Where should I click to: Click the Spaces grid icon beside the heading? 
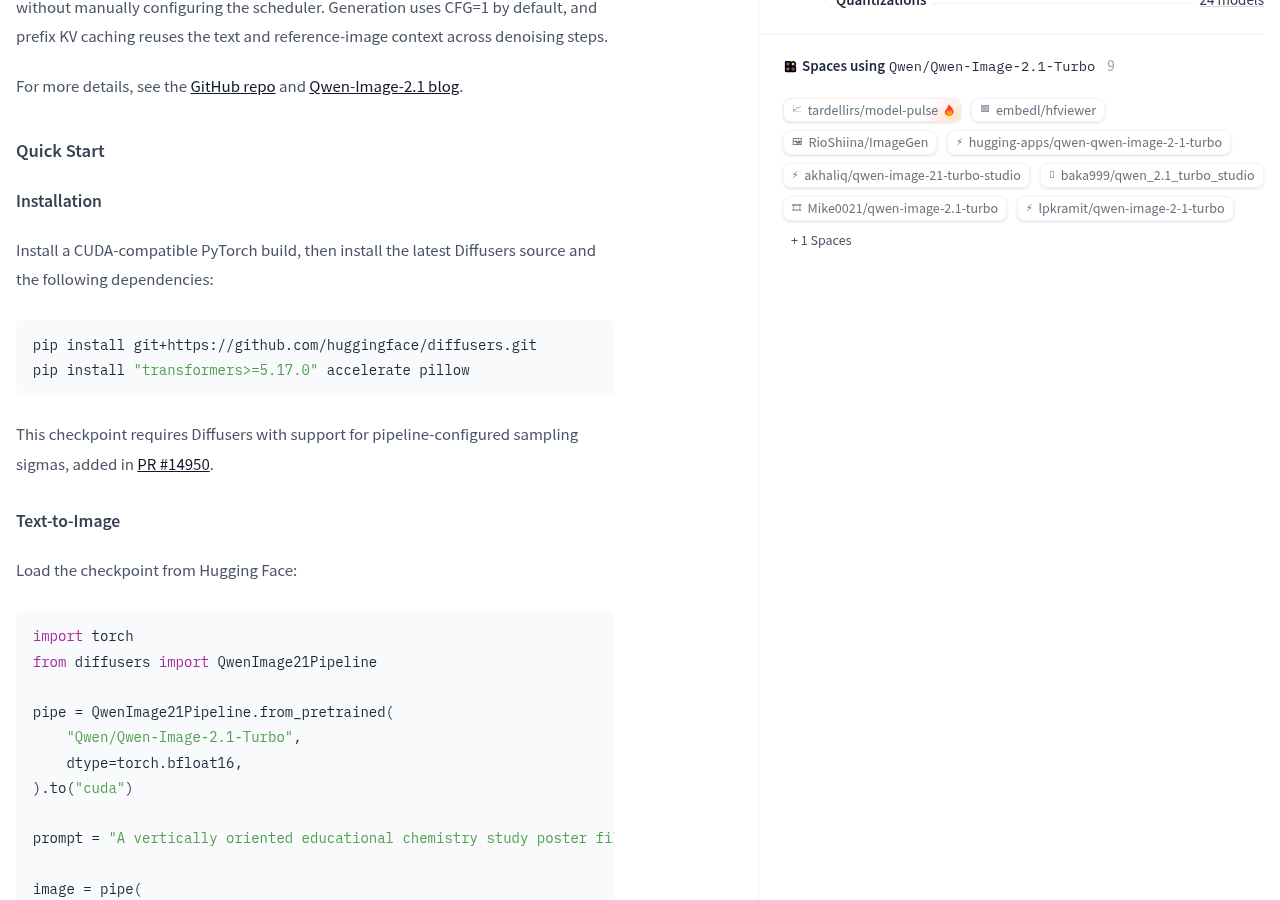click(x=790, y=67)
